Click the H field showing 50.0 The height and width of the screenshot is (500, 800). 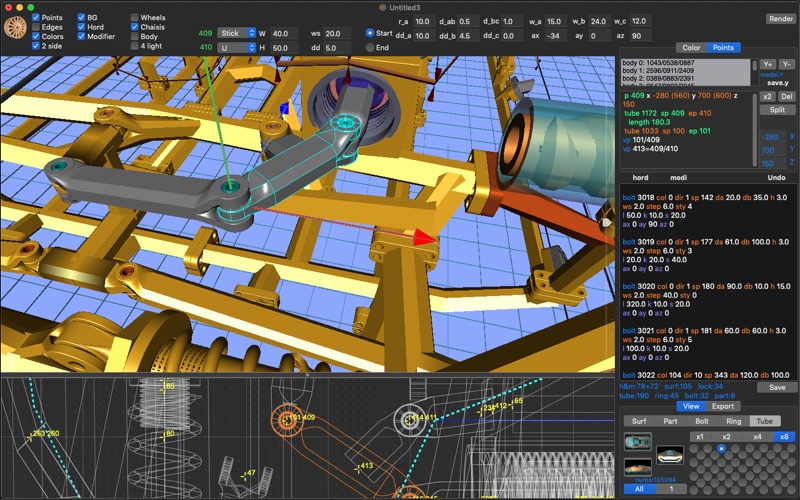[284, 48]
